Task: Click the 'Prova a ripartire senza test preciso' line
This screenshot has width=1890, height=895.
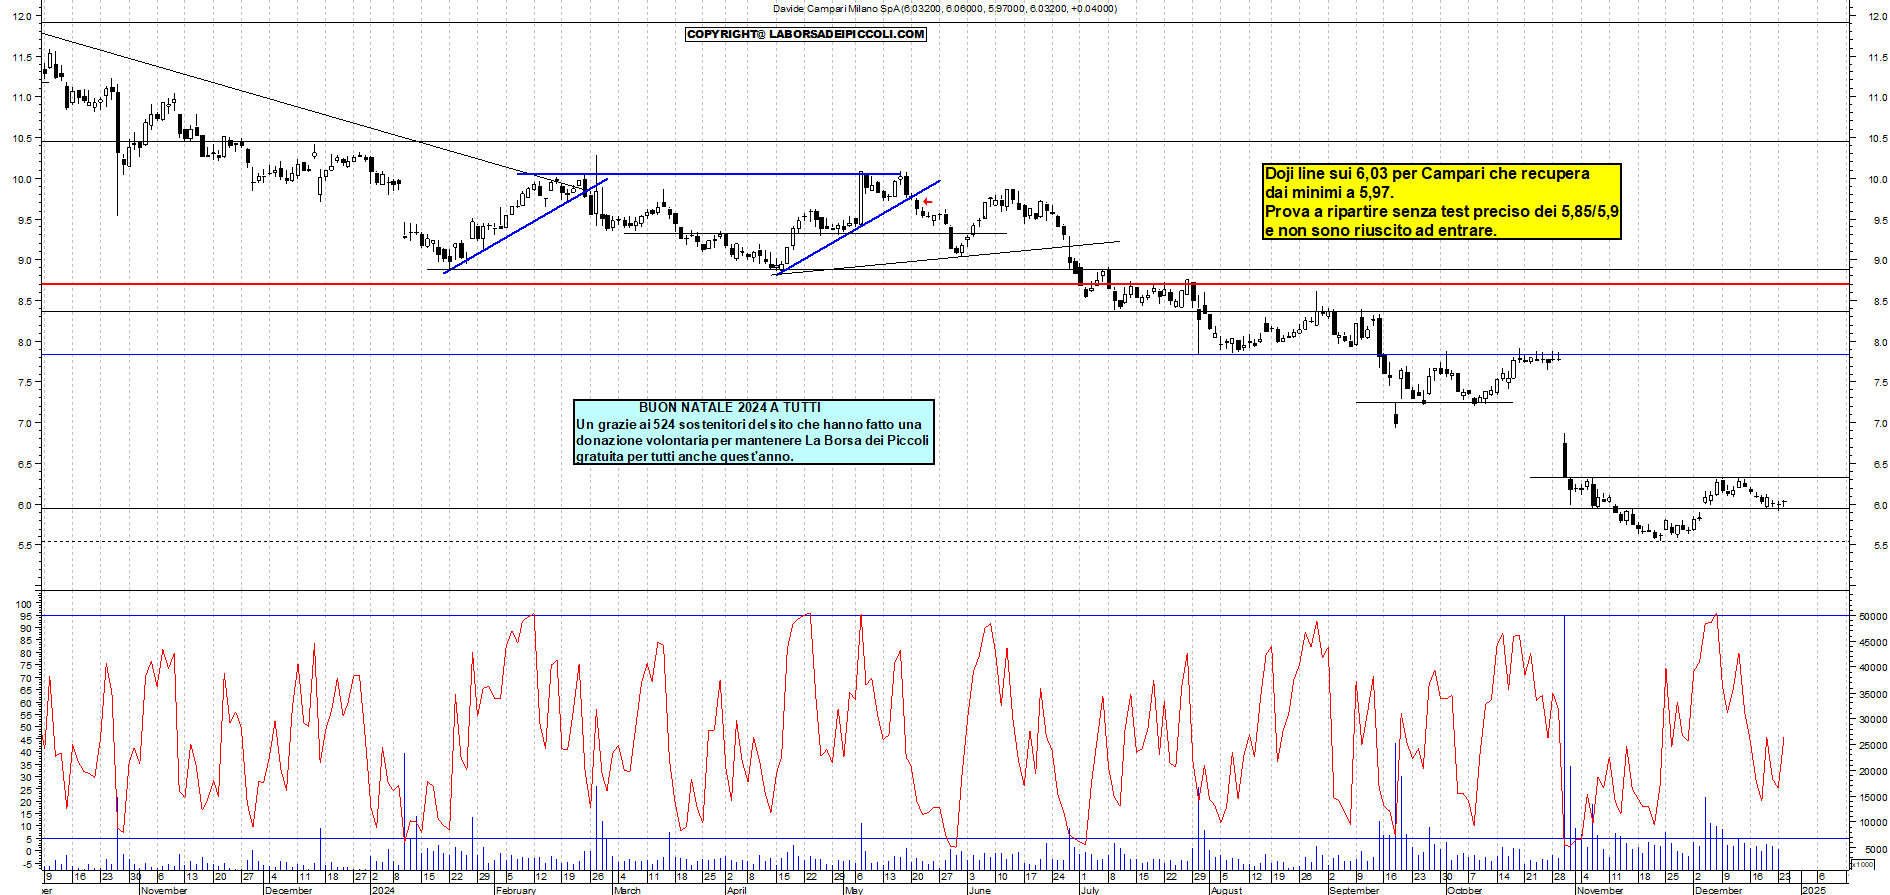Action: [x=1441, y=211]
